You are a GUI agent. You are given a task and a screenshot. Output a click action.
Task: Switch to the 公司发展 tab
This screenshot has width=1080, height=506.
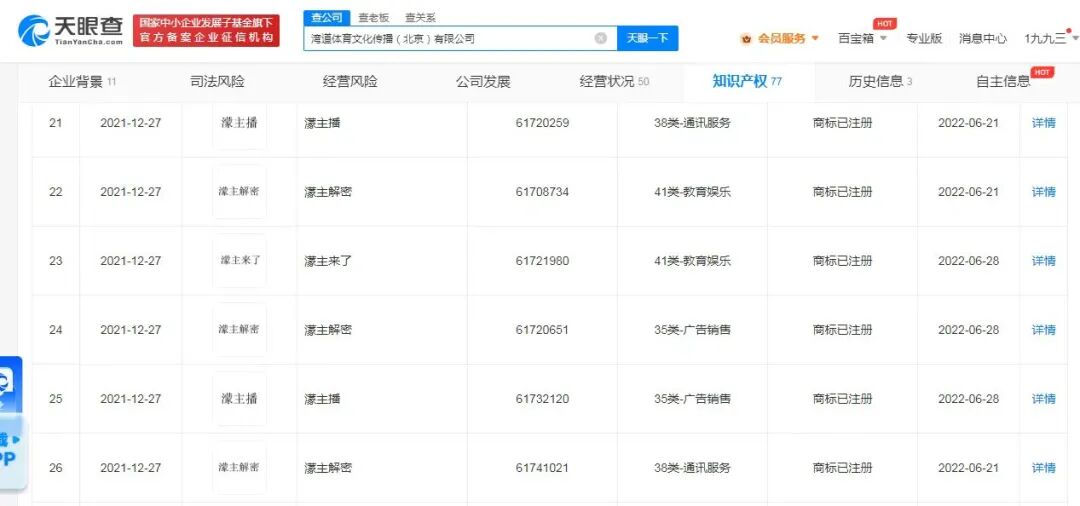tap(483, 82)
